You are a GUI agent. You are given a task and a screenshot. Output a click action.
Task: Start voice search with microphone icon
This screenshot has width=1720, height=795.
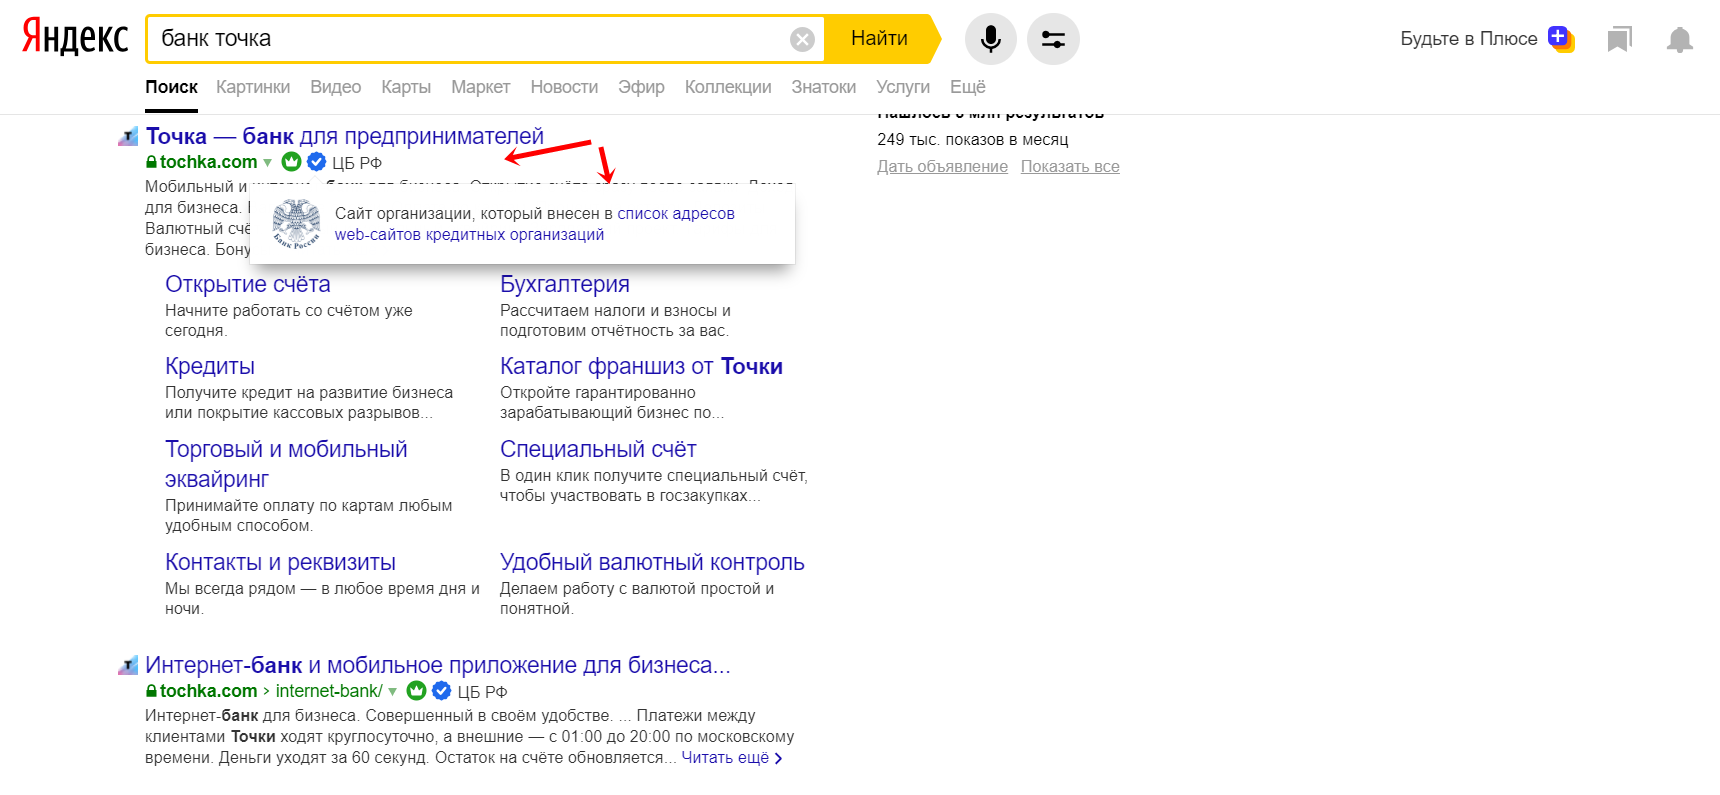point(990,39)
